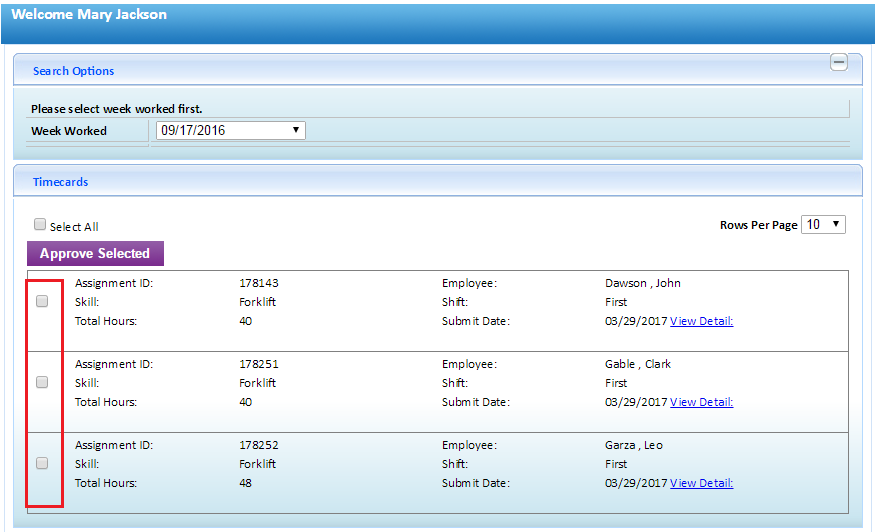879x532 pixels.
Task: Select assignment ID value 178252
Action: coord(258,445)
